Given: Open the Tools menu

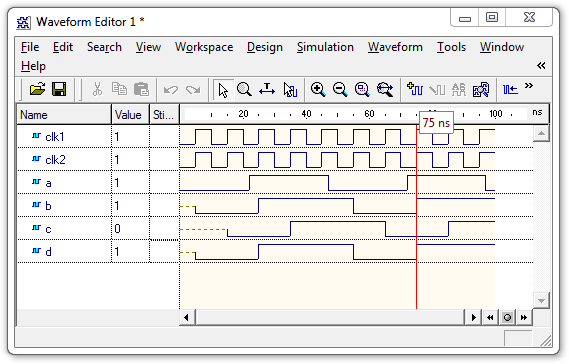Looking at the screenshot, I should coord(451,47).
